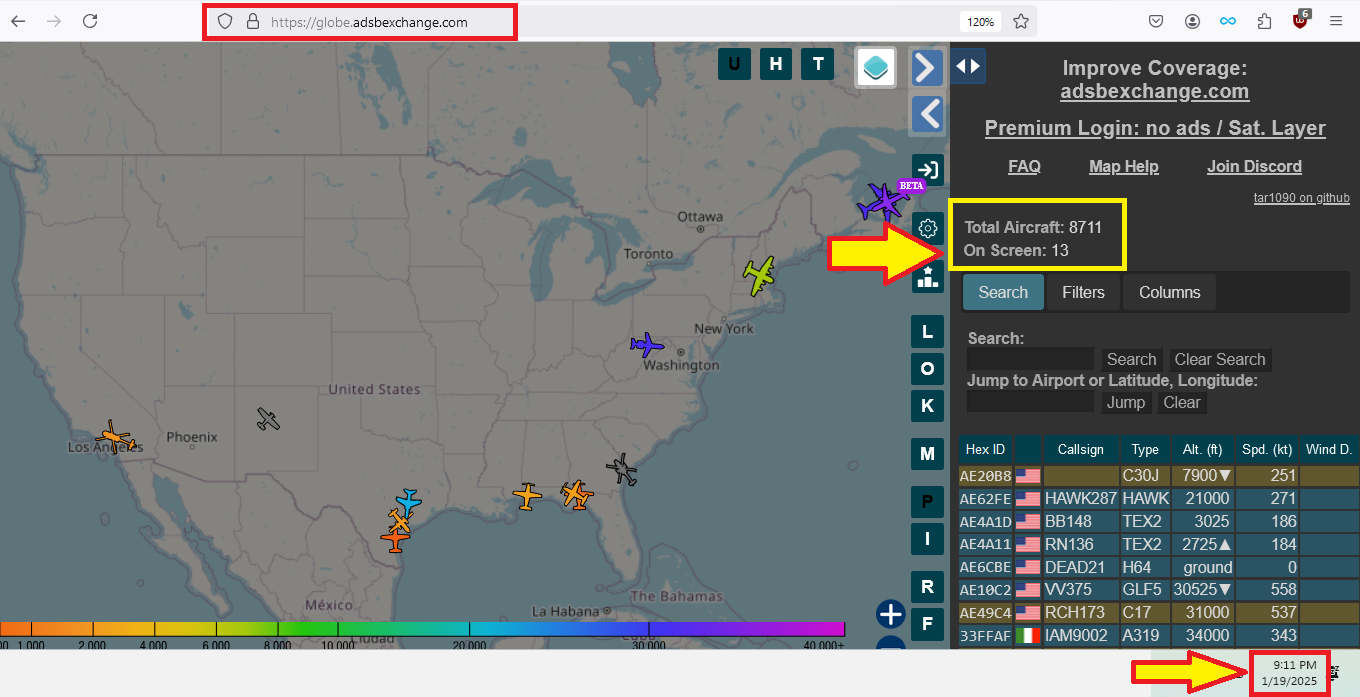Open the Premium Login link
Image resolution: width=1360 pixels, height=697 pixels.
point(1155,128)
